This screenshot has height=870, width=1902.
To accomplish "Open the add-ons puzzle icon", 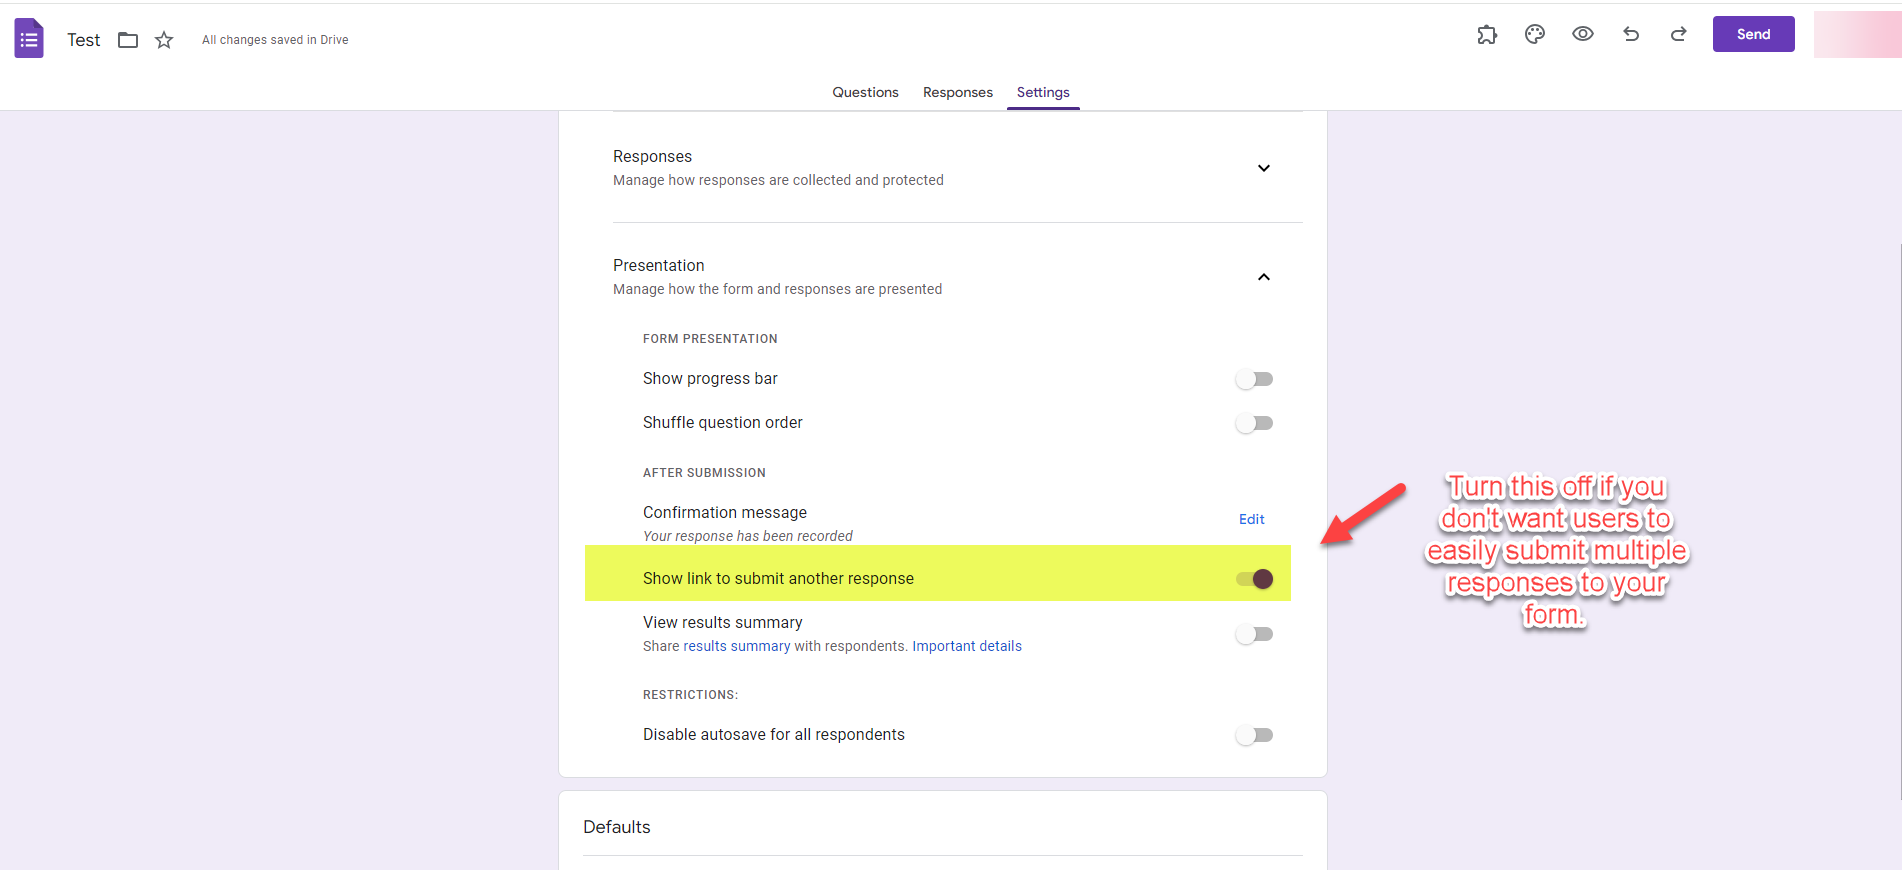I will click(1487, 34).
